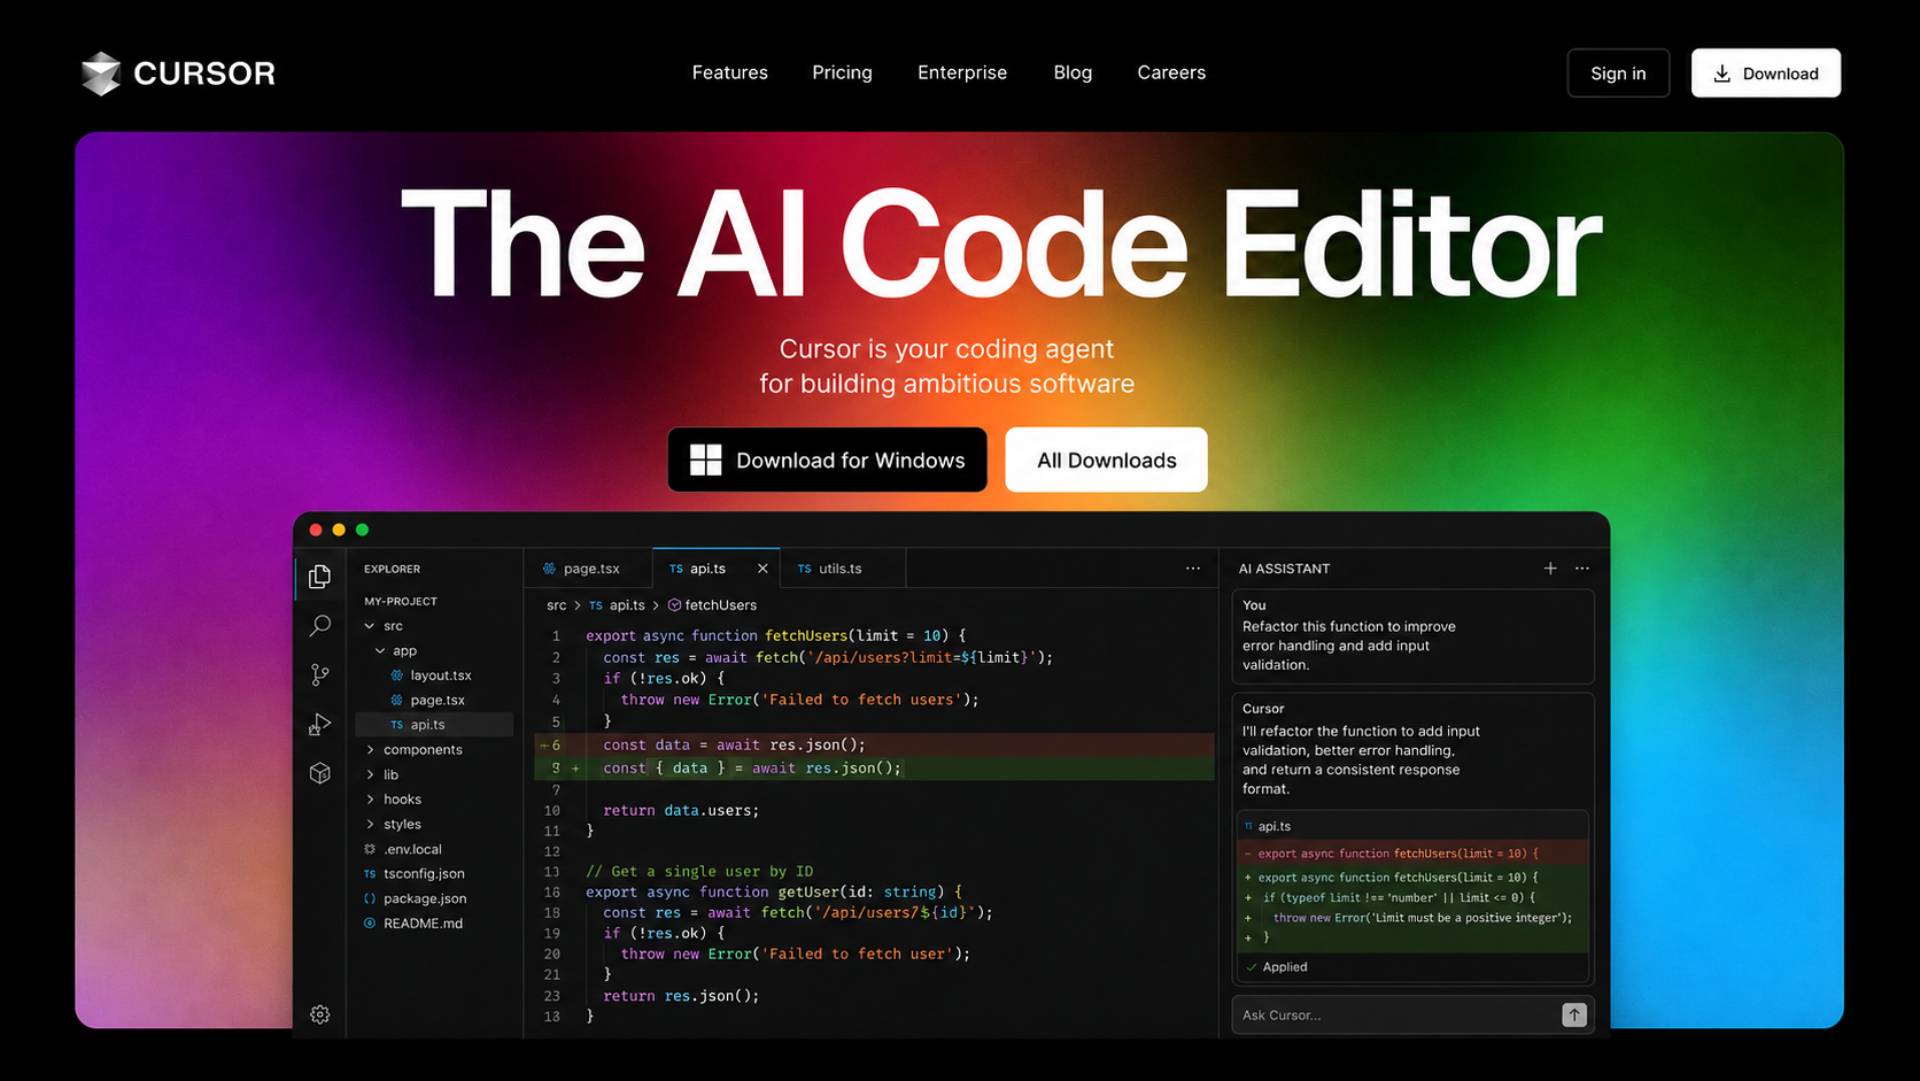Select the api.ts editor tab
This screenshot has width=1920, height=1081.
click(716, 568)
